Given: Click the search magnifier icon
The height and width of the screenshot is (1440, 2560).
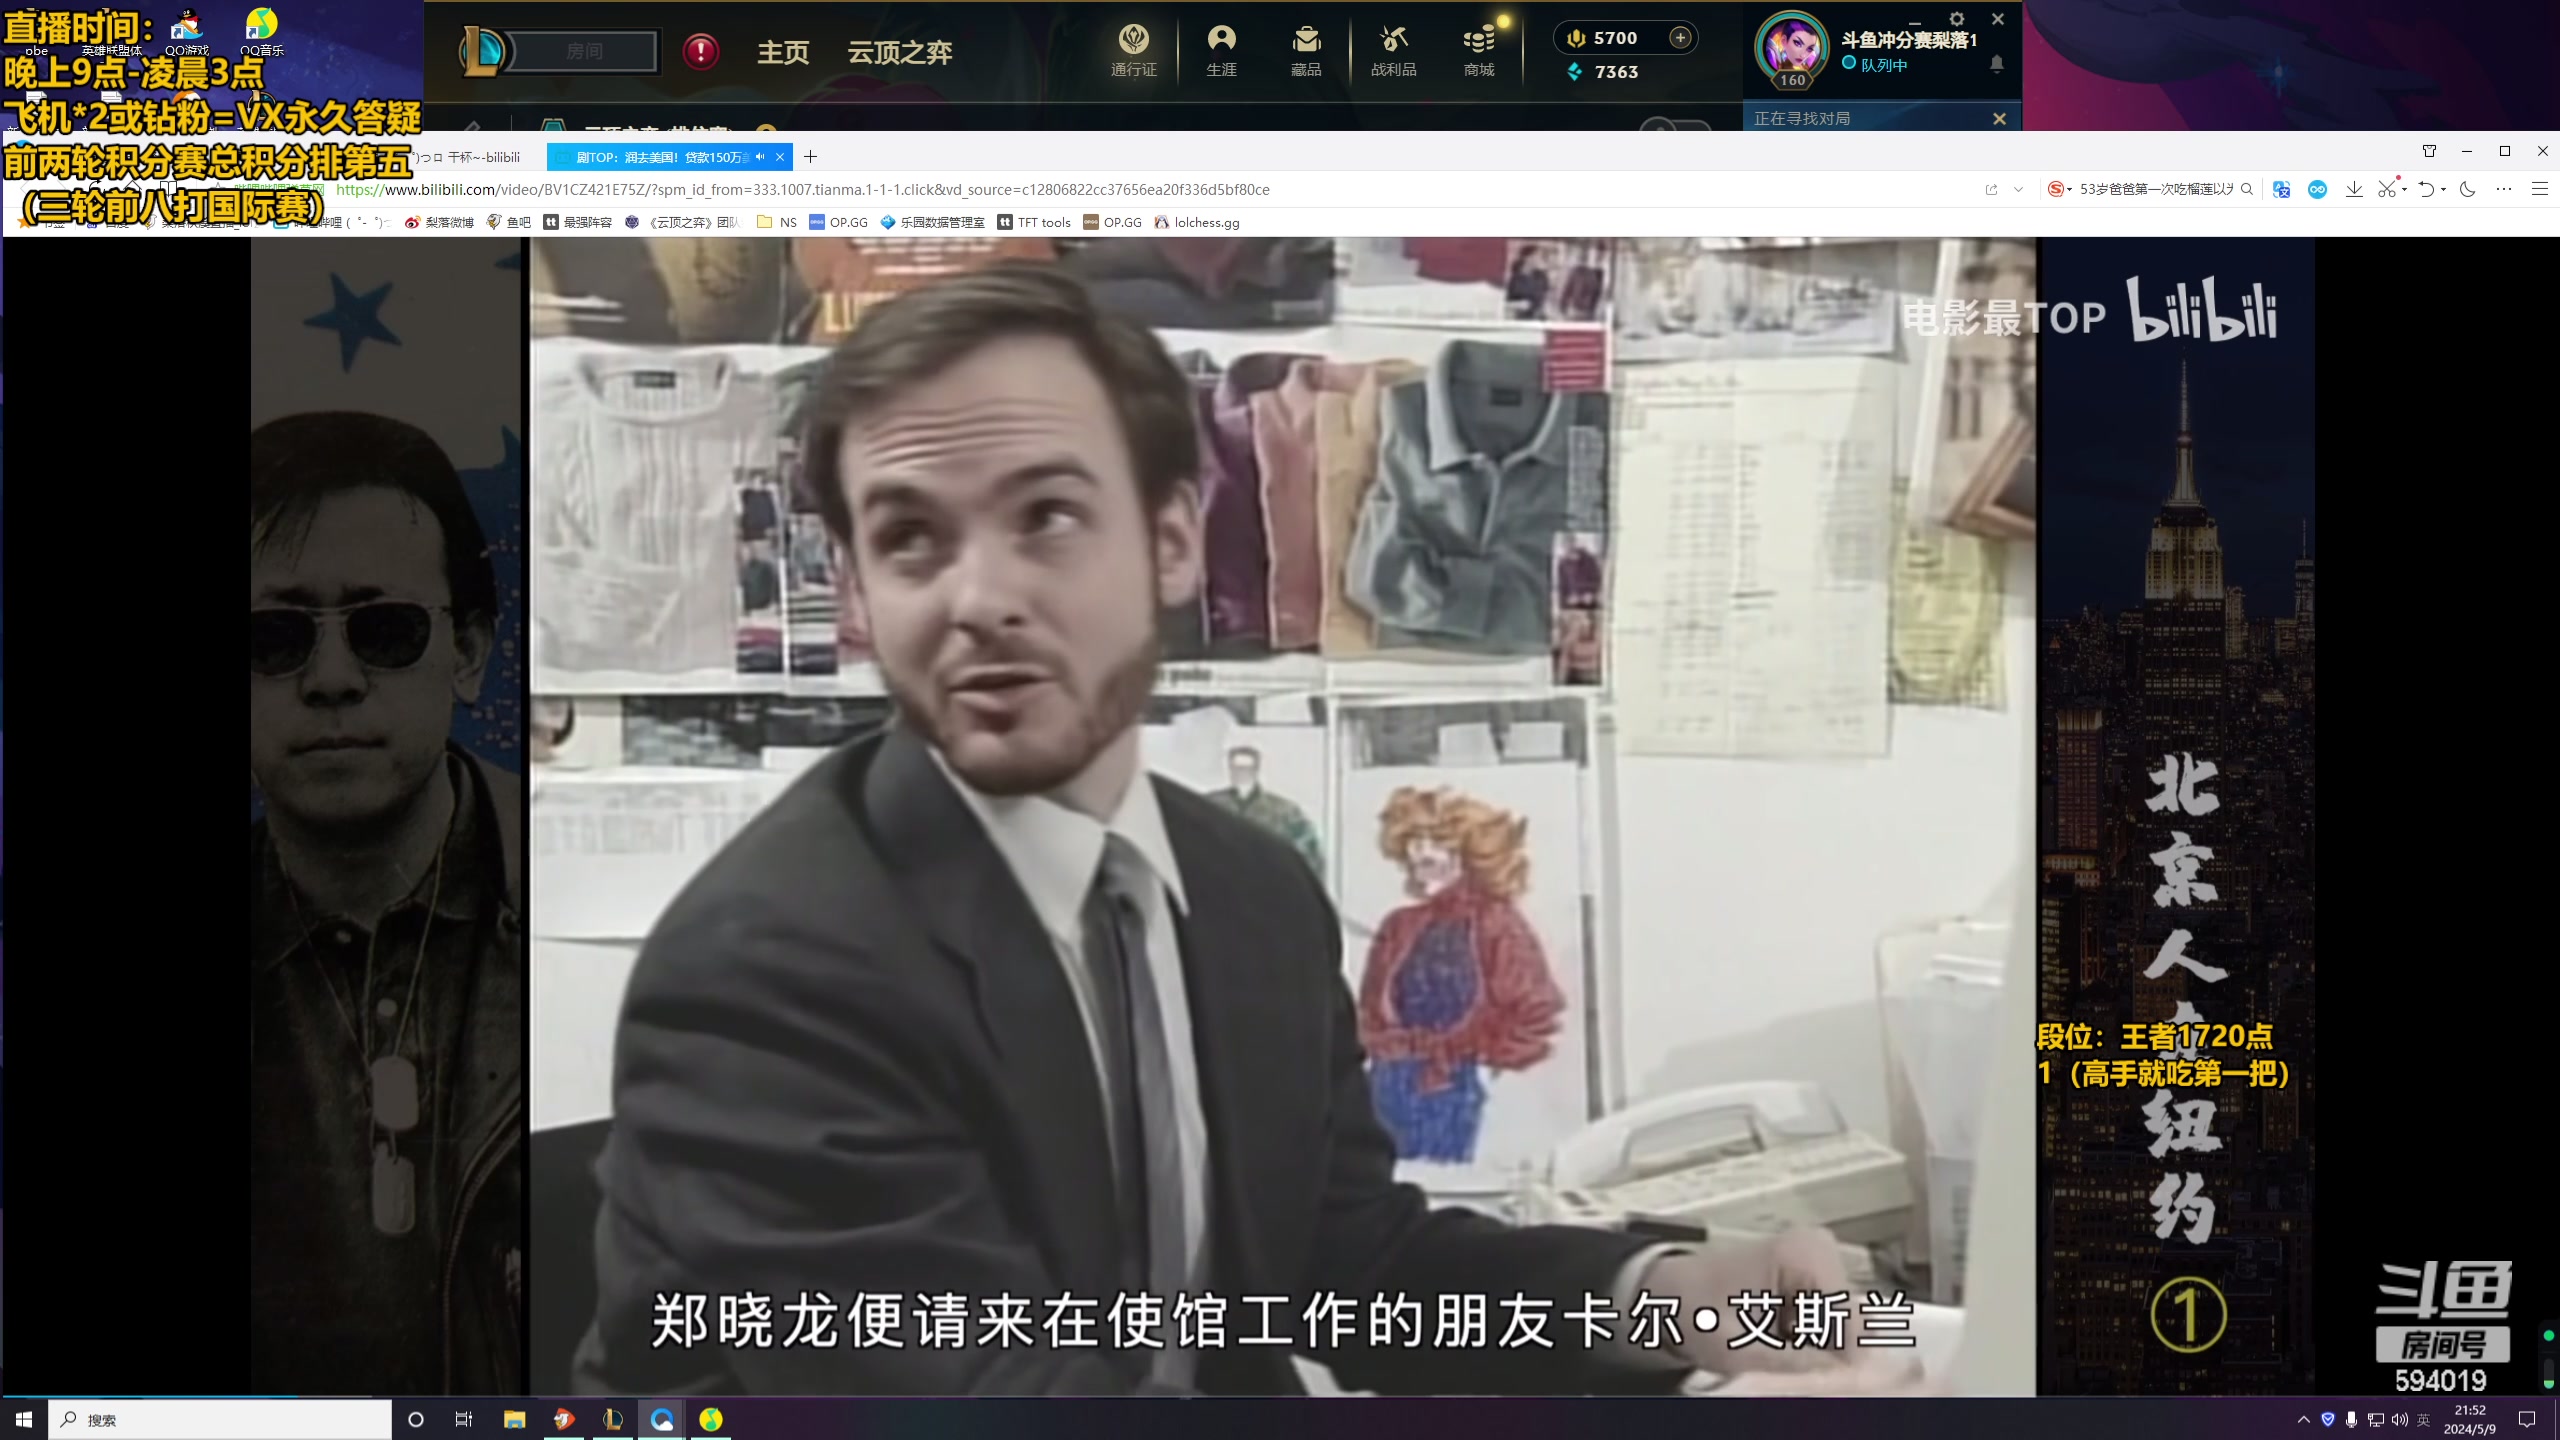Looking at the screenshot, I should [x=2247, y=189].
